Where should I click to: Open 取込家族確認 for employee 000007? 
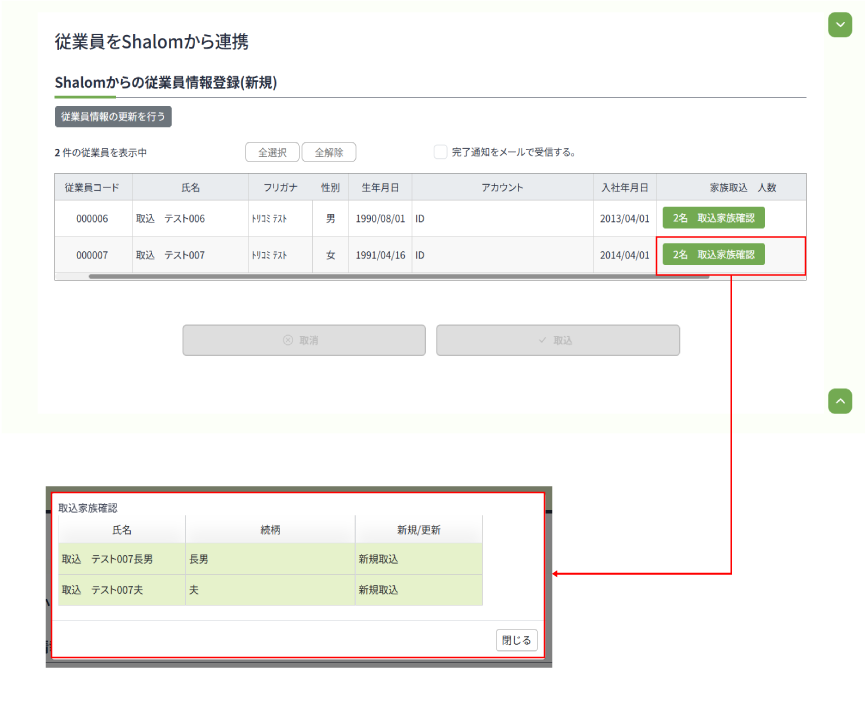click(713, 255)
